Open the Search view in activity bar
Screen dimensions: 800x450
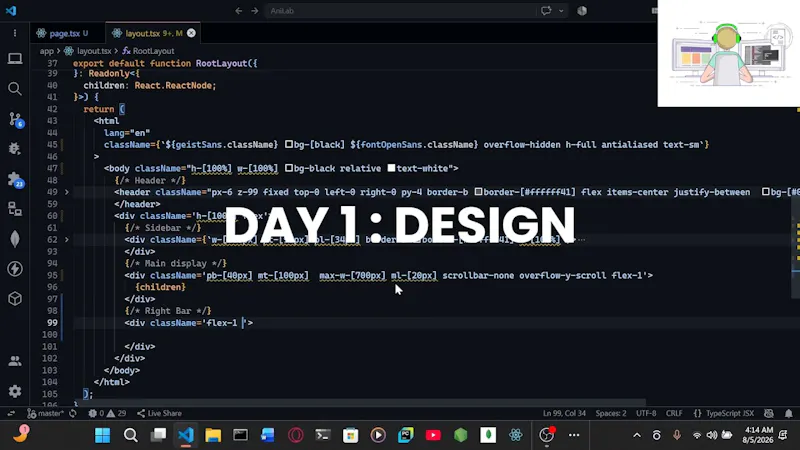[15, 89]
